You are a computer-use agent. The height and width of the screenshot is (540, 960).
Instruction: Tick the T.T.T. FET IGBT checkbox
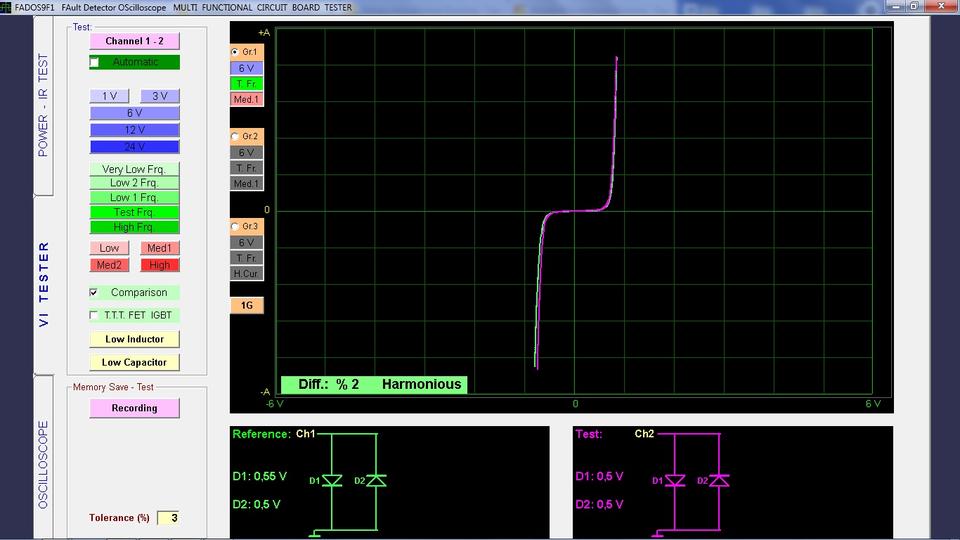(x=95, y=315)
